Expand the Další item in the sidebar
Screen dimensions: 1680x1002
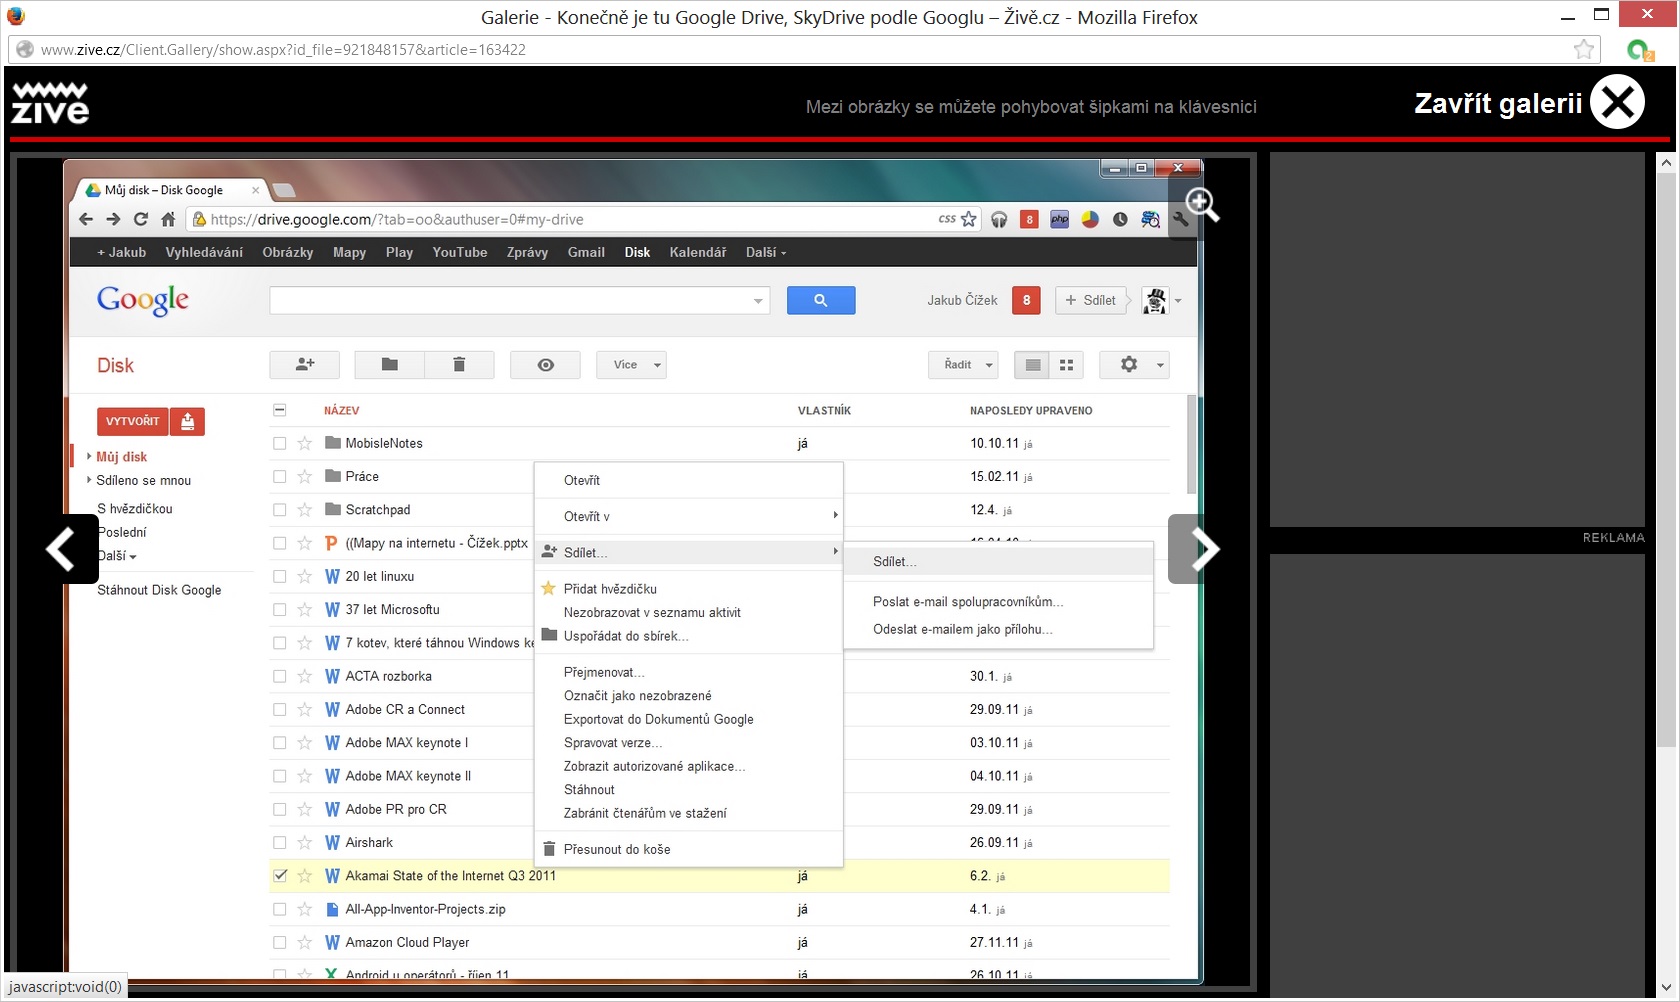(x=116, y=556)
